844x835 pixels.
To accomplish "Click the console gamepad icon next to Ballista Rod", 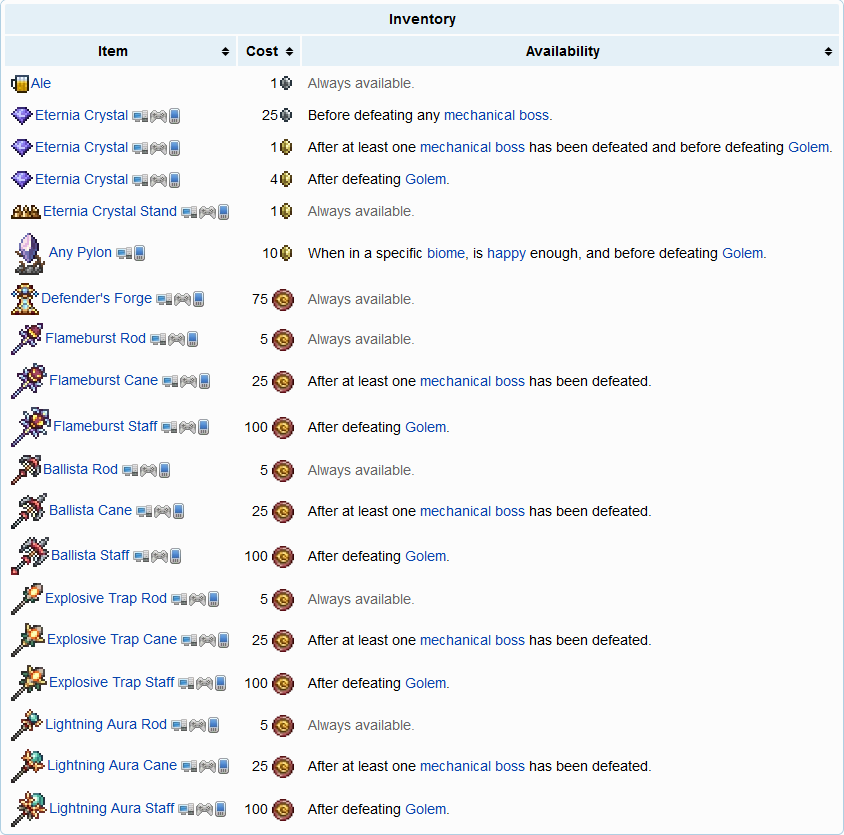I will pos(148,470).
